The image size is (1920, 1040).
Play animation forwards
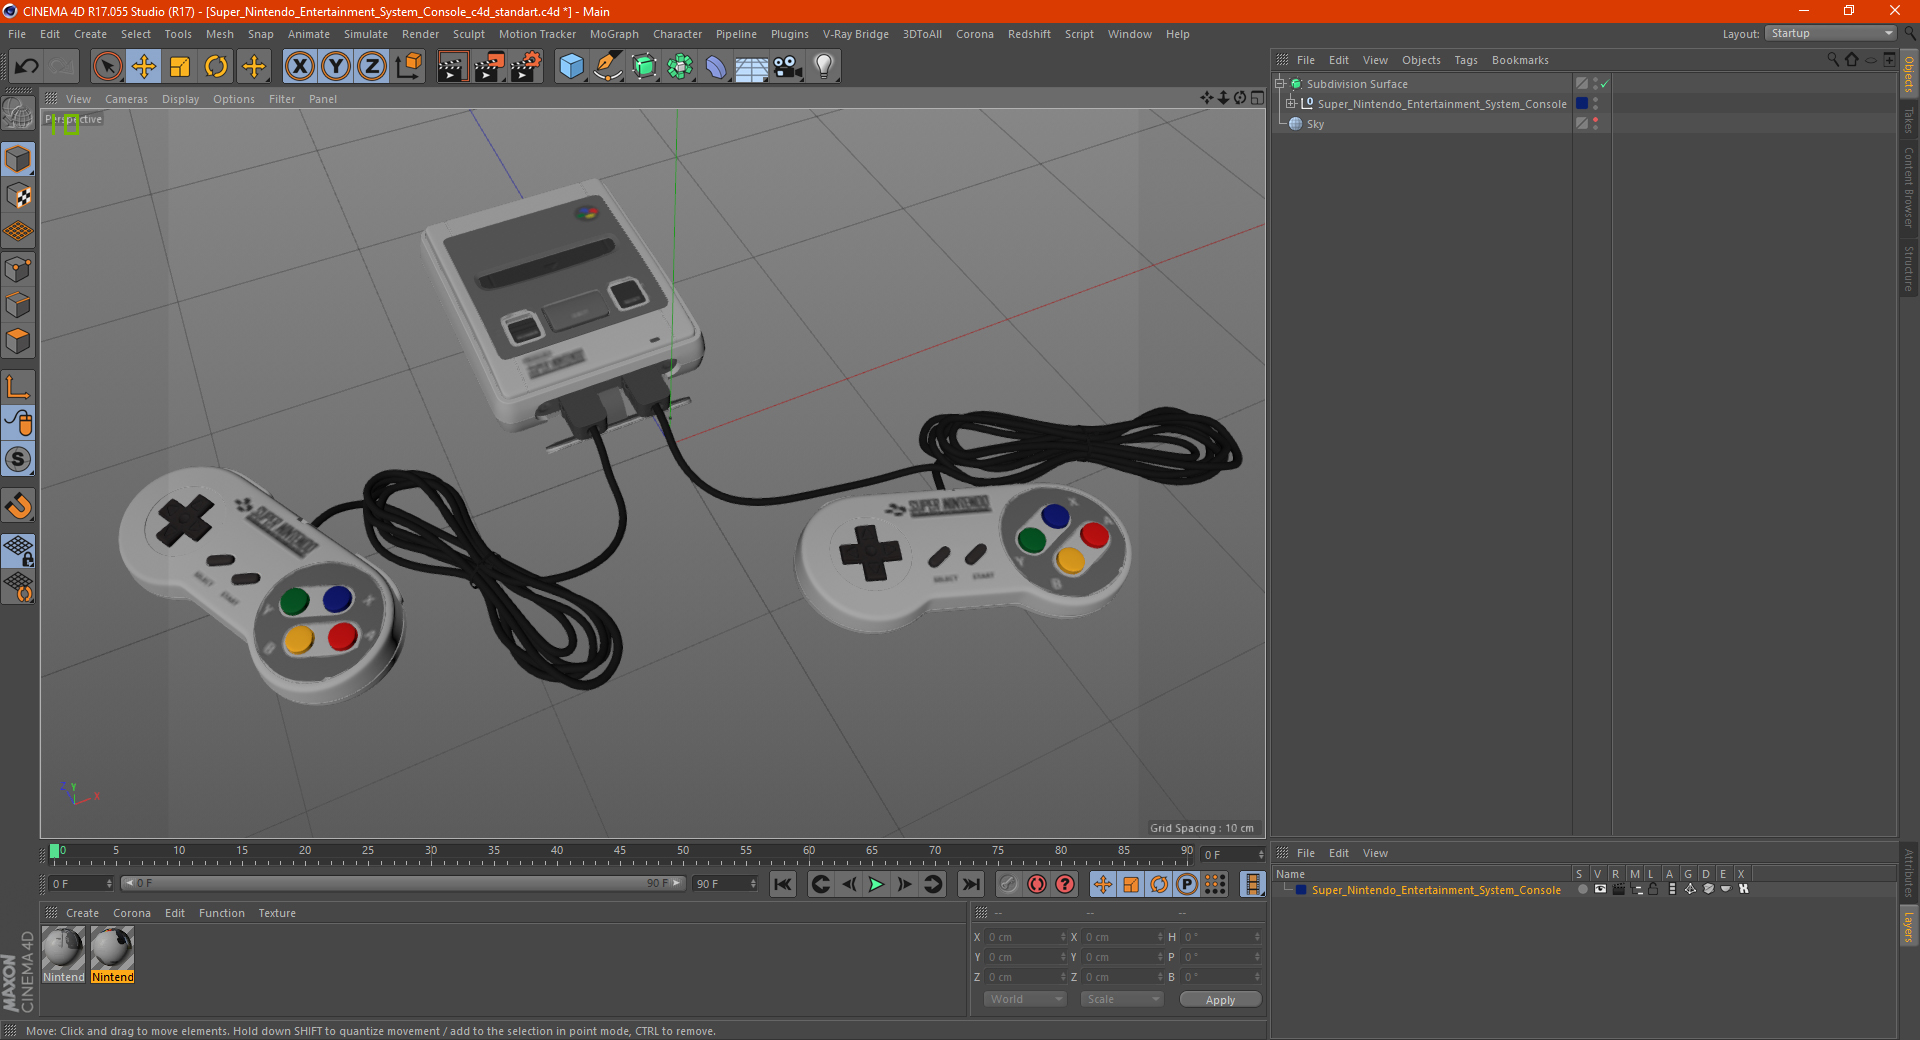pyautogui.click(x=876, y=884)
